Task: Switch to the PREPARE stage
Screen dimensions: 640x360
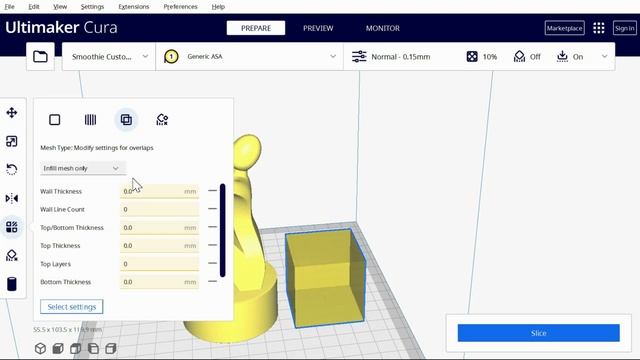Action: coord(256,28)
